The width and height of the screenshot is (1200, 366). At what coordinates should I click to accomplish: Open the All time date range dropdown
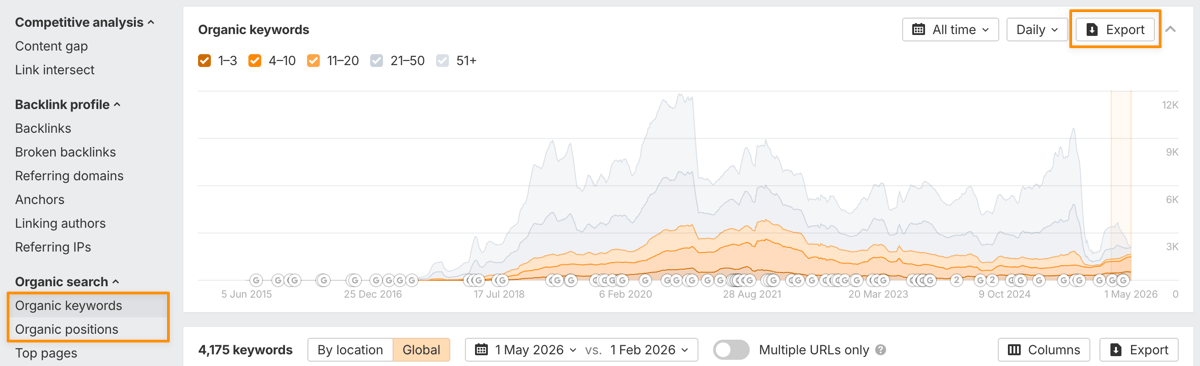tap(950, 30)
